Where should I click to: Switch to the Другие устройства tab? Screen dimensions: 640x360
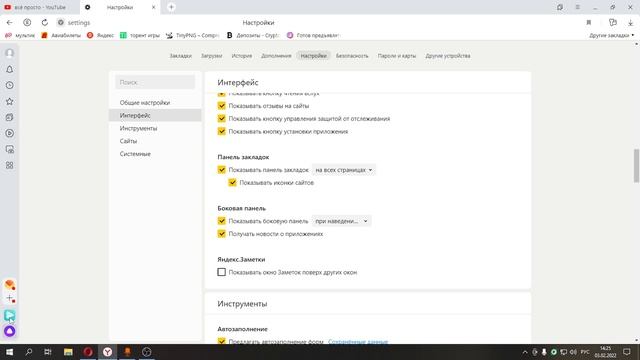(x=448, y=56)
